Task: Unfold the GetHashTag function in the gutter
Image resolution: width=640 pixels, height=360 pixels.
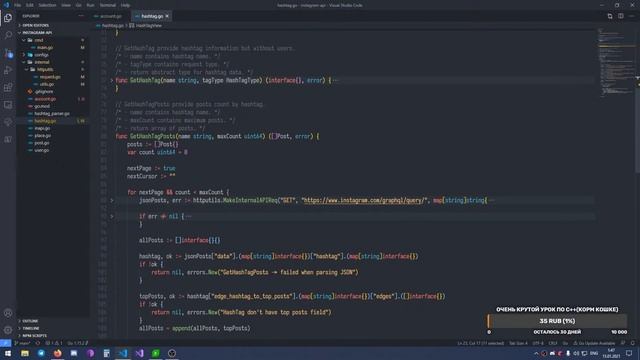Action: click(111, 80)
